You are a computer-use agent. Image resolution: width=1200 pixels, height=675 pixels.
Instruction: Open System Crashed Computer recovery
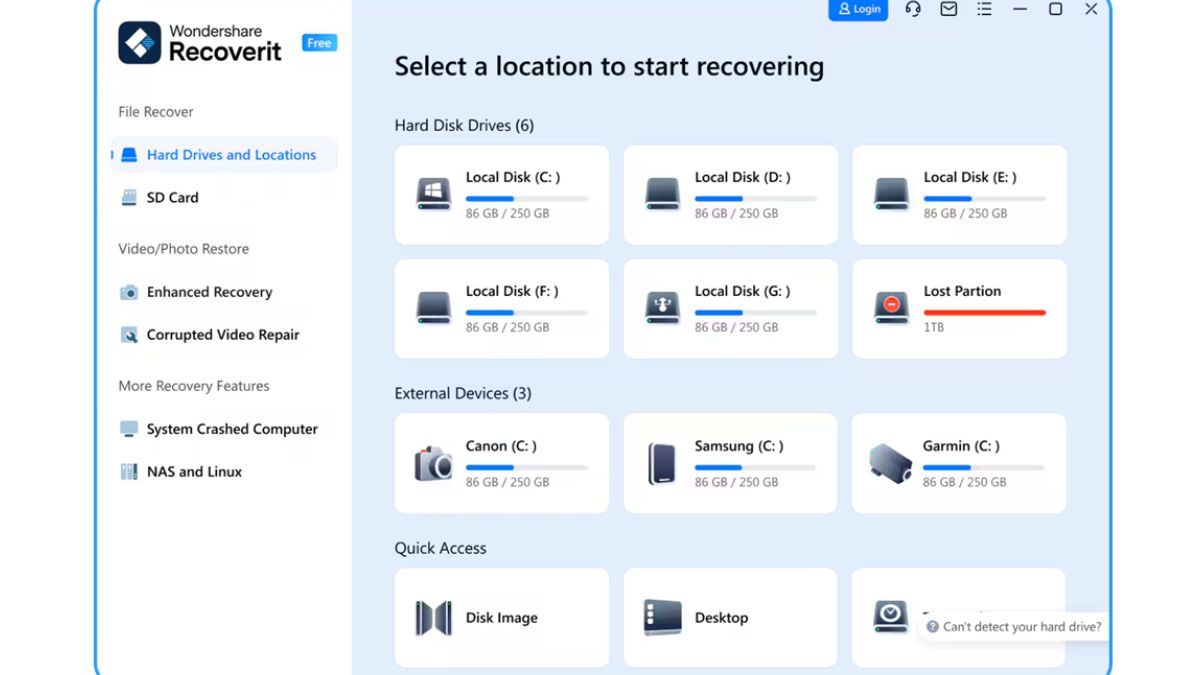coord(232,428)
